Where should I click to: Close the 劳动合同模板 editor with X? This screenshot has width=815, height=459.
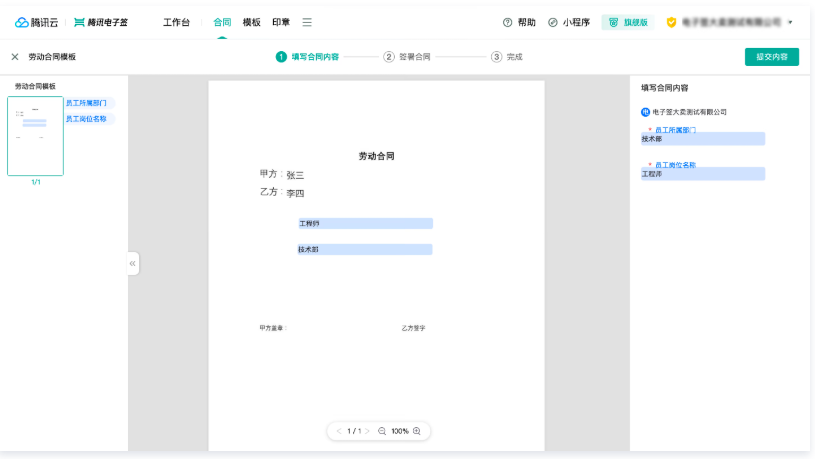coord(15,57)
